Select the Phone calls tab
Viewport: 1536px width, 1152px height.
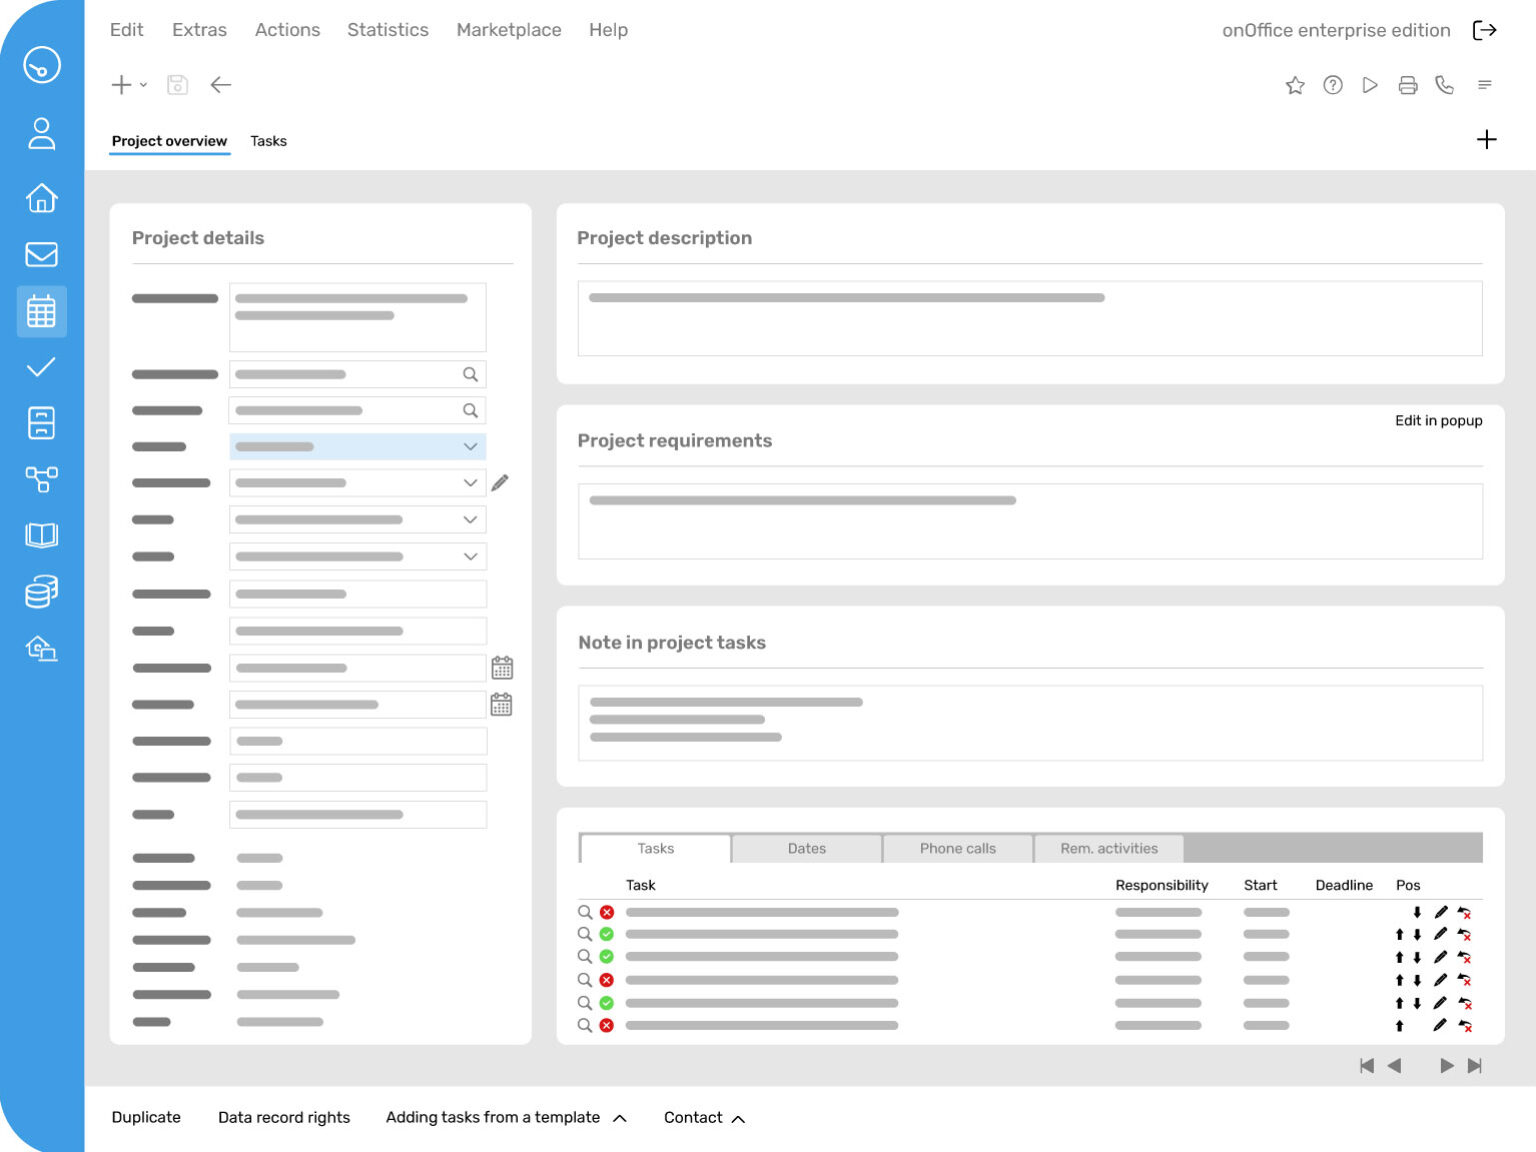(958, 848)
